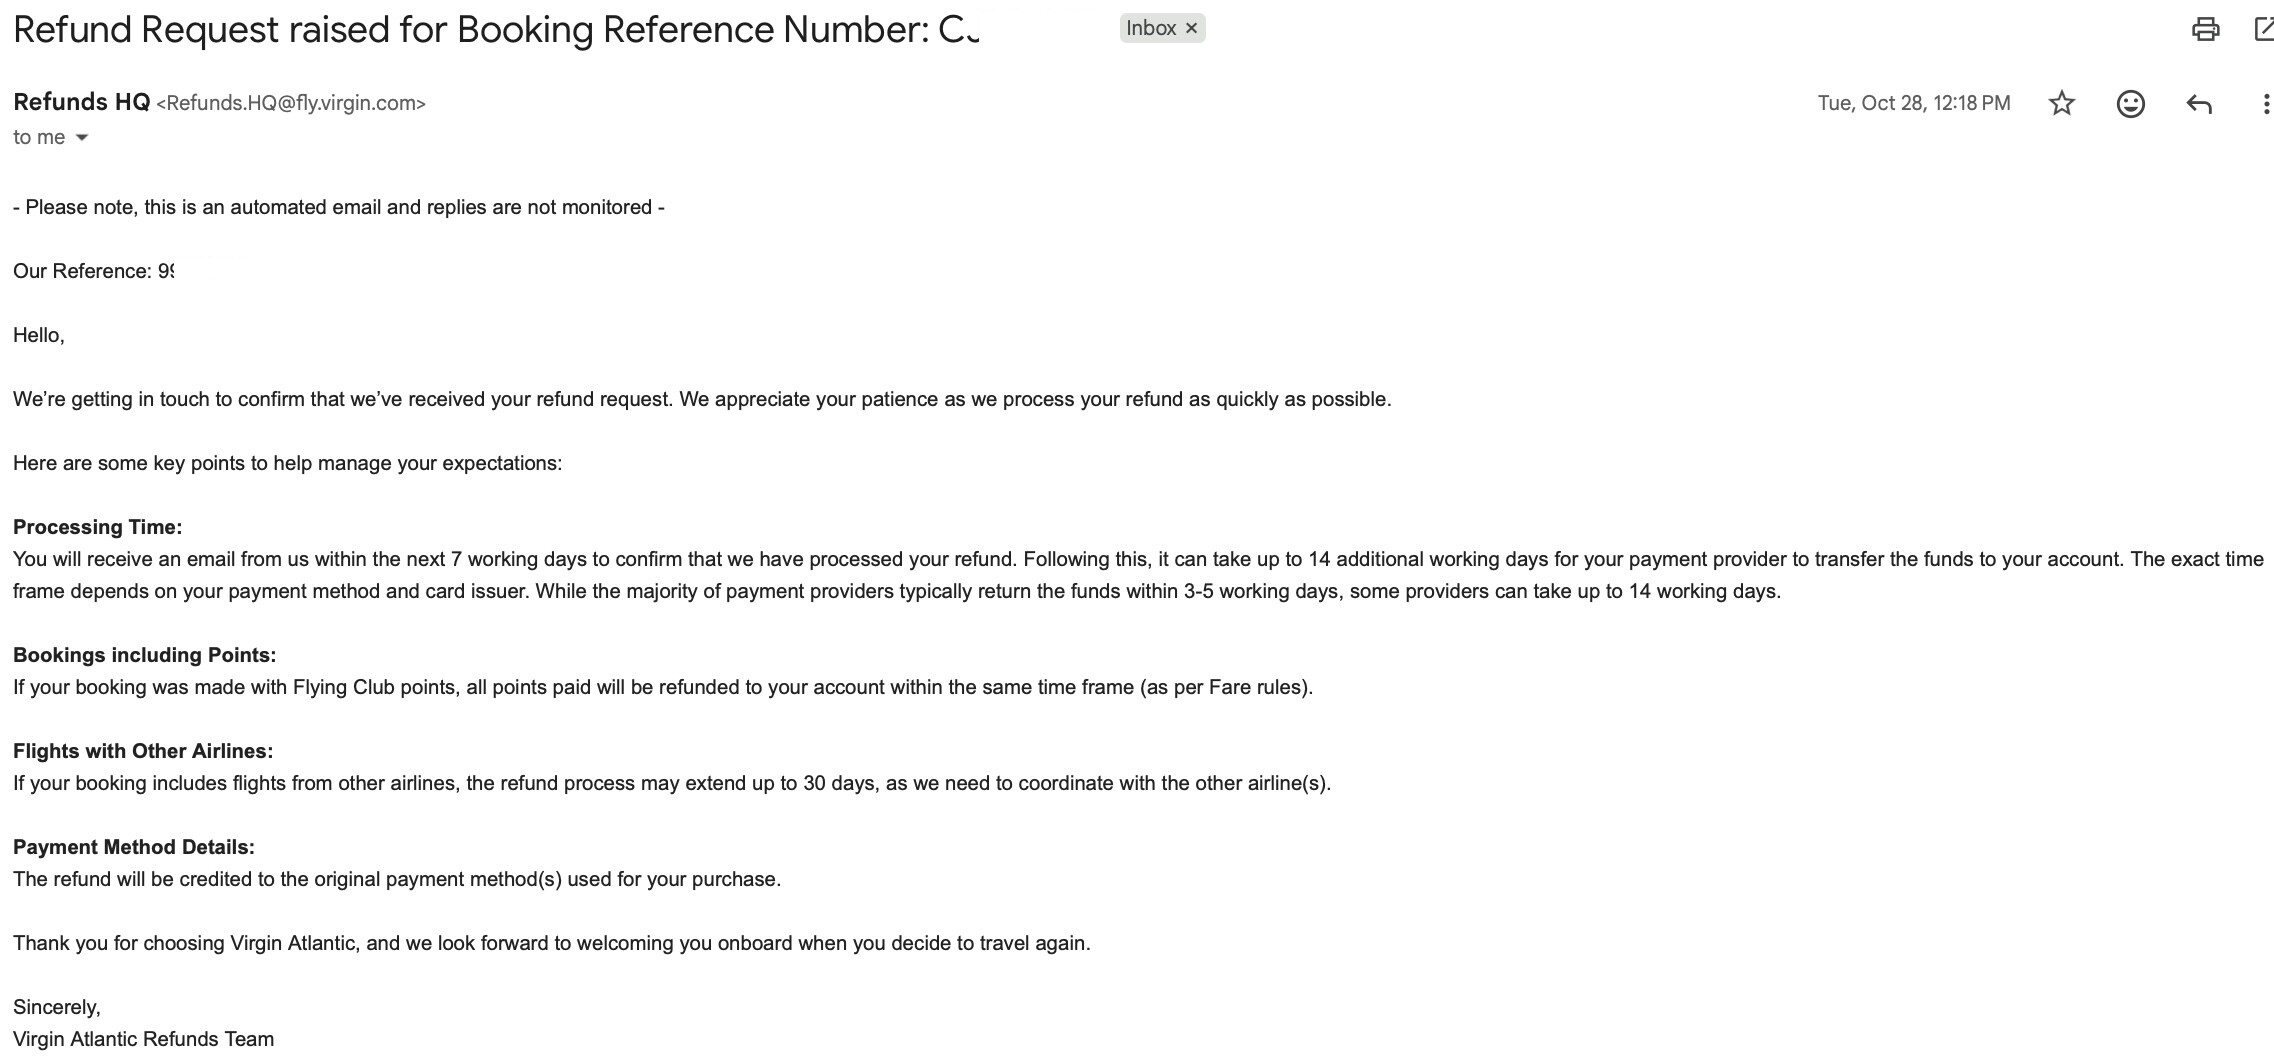Click the 'Processing Time:' bold heading

coord(97,527)
